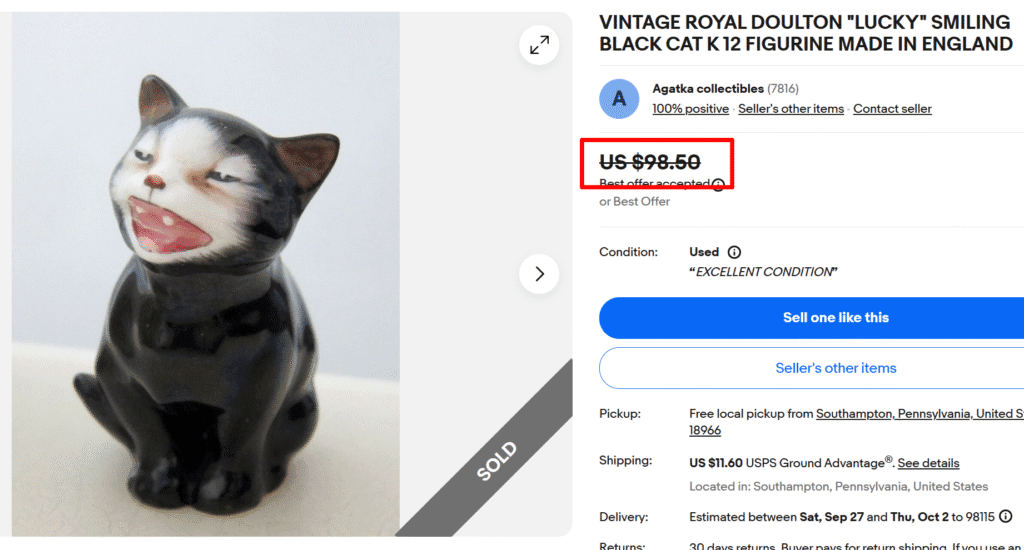The width and height of the screenshot is (1024, 550).
Task: Click the 100% positive feedback link
Action: click(x=690, y=109)
